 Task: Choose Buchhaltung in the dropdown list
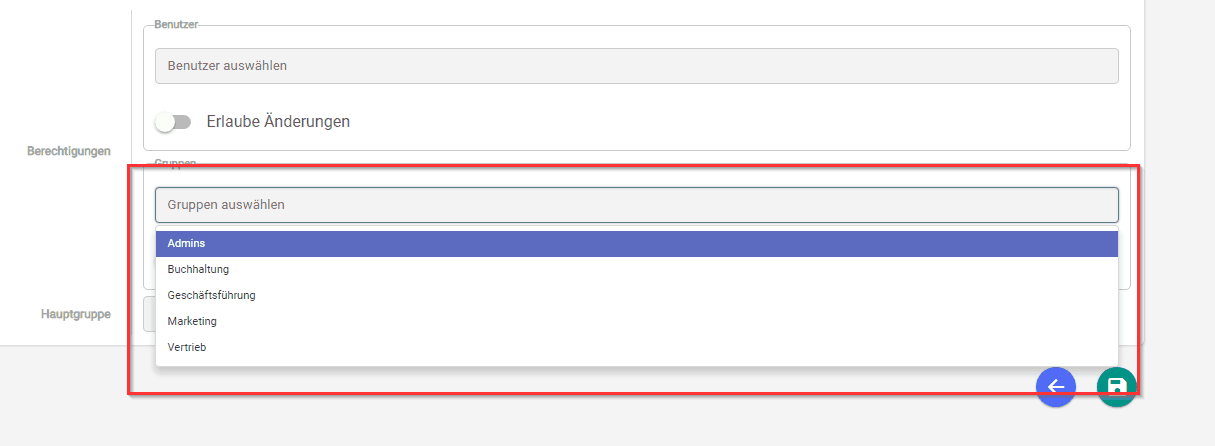pyautogui.click(x=637, y=270)
